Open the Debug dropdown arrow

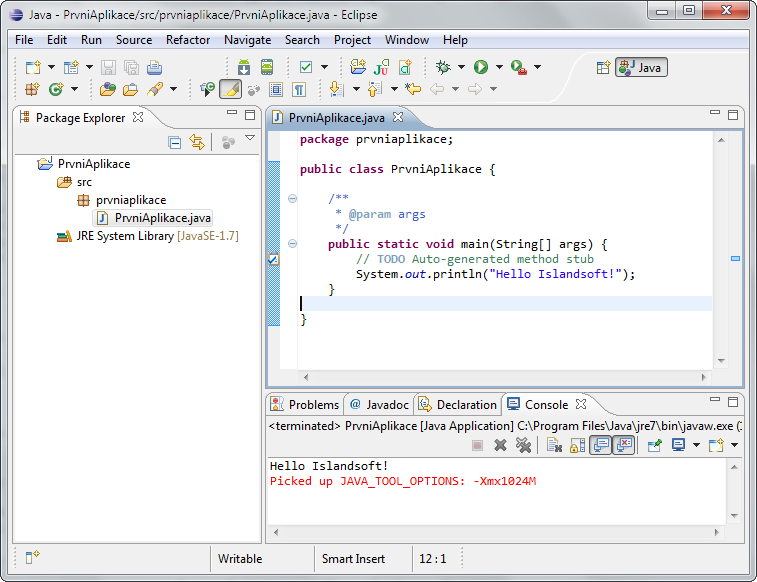462,67
